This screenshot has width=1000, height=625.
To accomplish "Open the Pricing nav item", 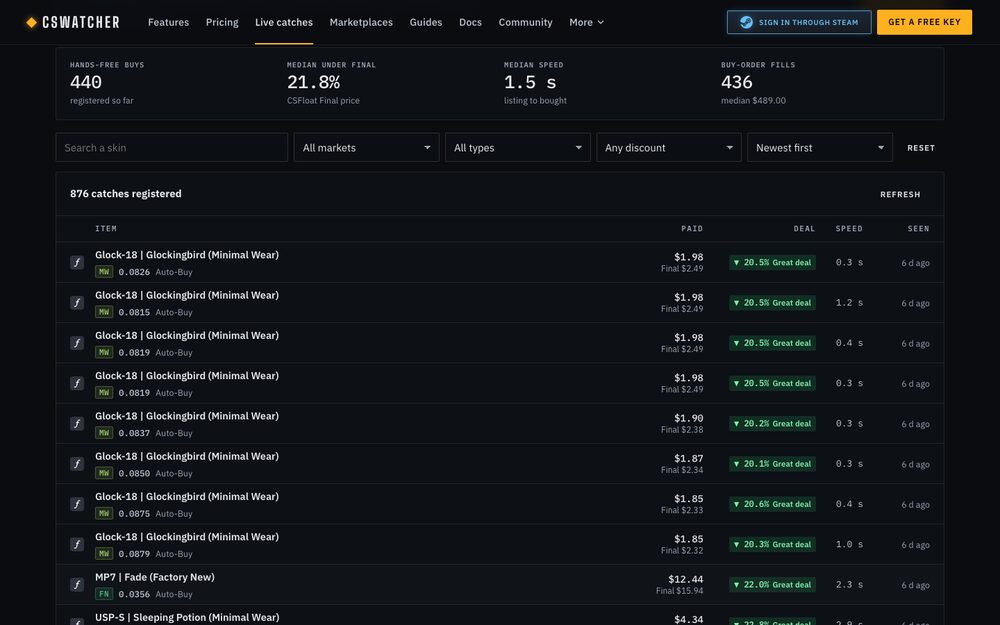I will pyautogui.click(x=222, y=22).
